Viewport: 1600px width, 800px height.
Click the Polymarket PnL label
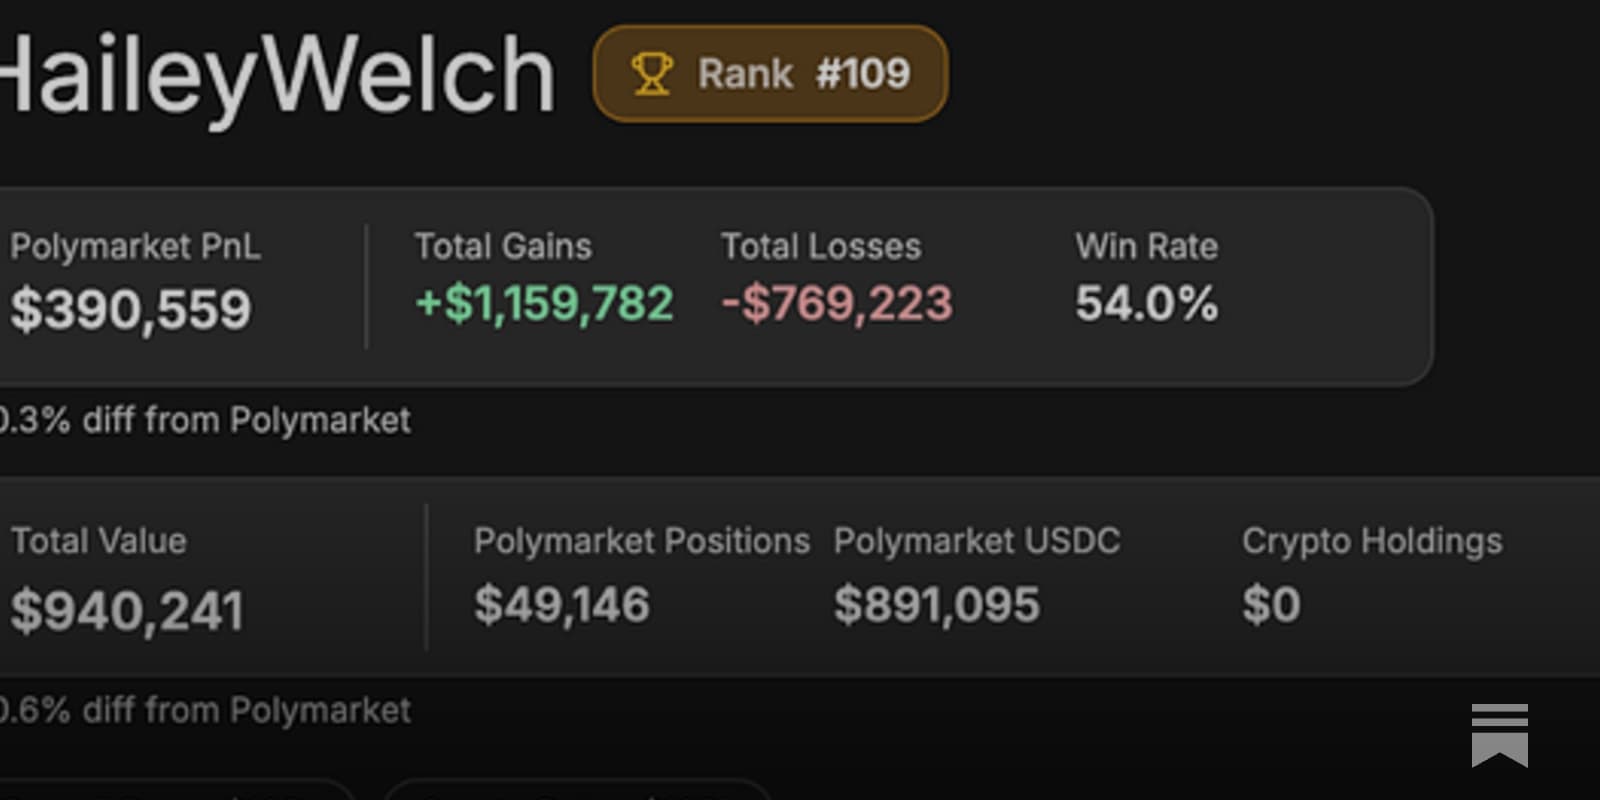[135, 246]
